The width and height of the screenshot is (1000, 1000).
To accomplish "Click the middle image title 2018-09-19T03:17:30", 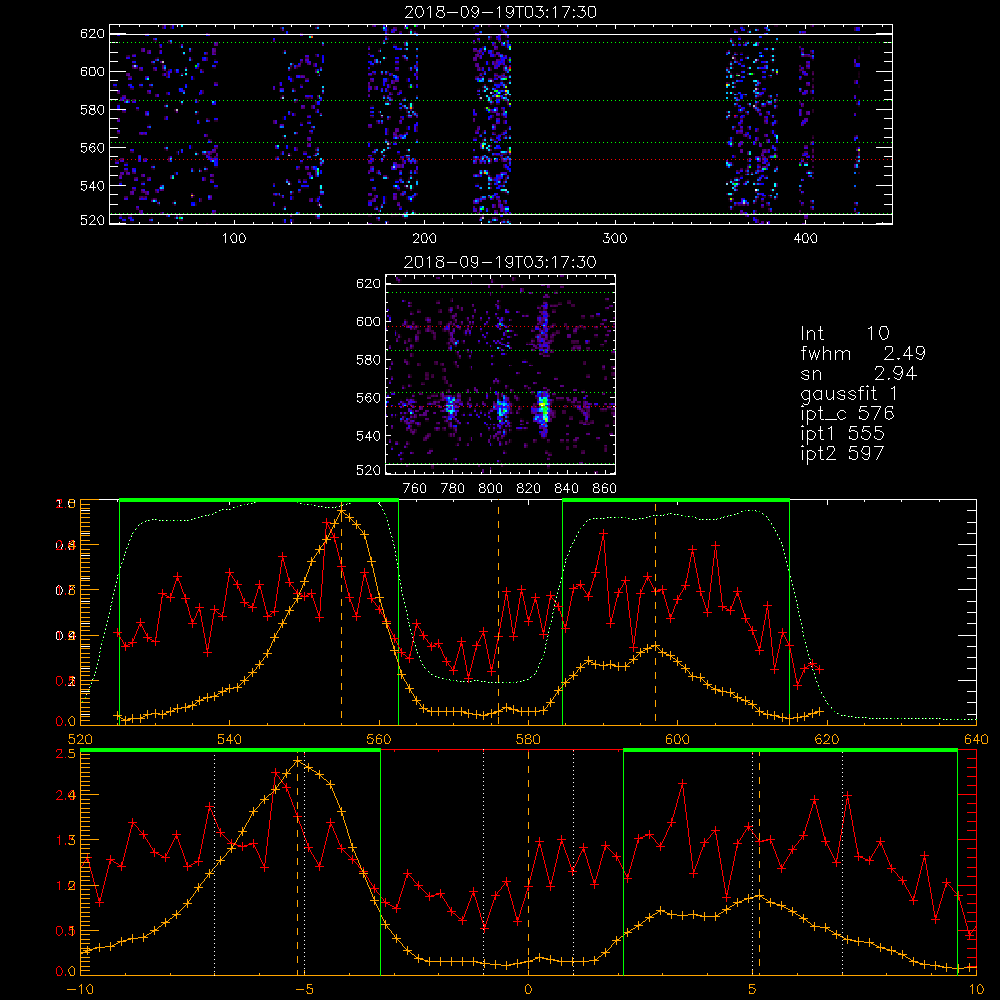I will click(501, 262).
